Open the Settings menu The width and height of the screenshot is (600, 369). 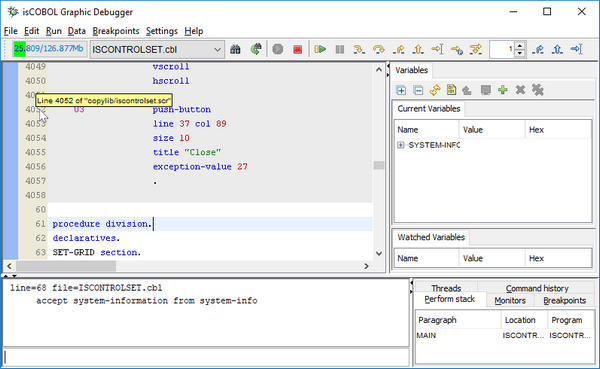coord(161,31)
